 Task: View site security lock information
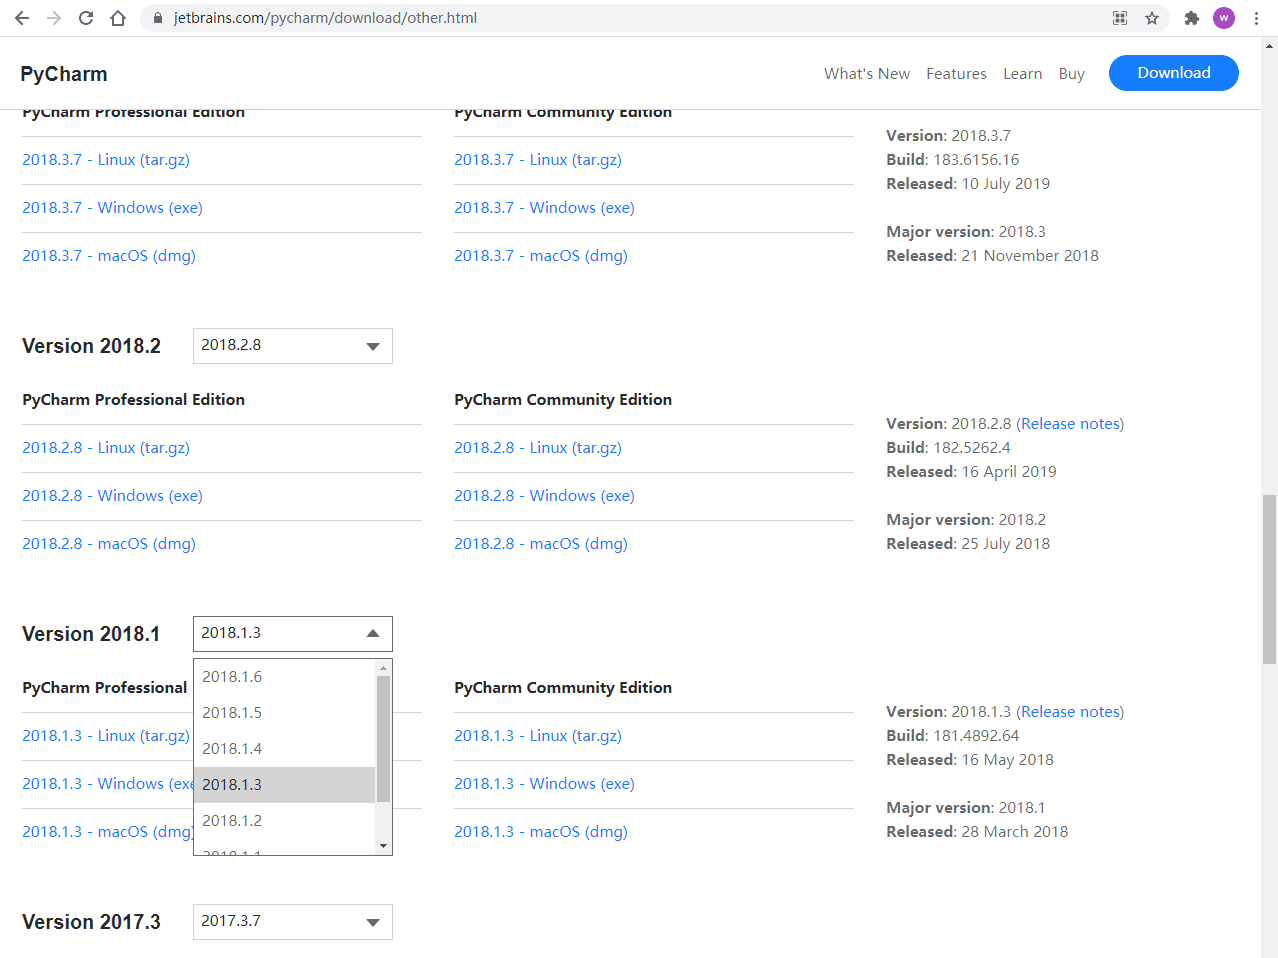(x=157, y=18)
